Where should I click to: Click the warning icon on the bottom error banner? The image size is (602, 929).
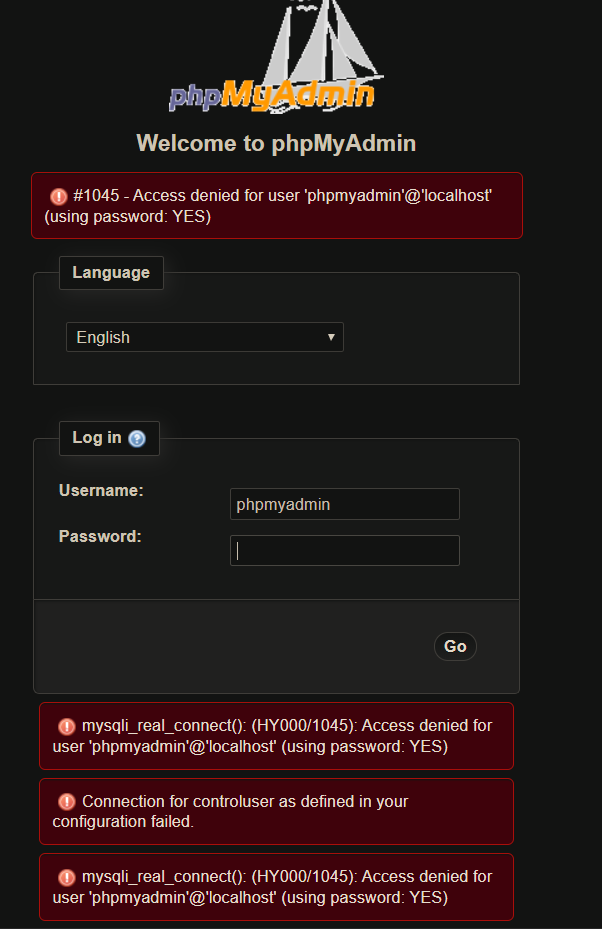coord(65,875)
